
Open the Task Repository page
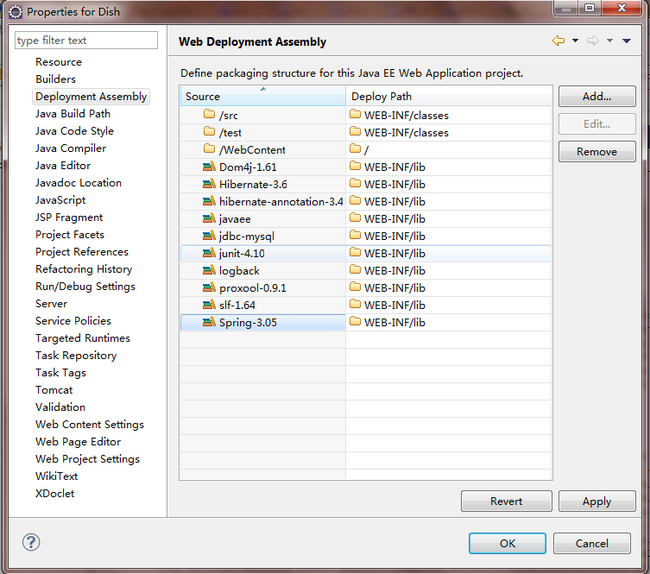click(76, 356)
